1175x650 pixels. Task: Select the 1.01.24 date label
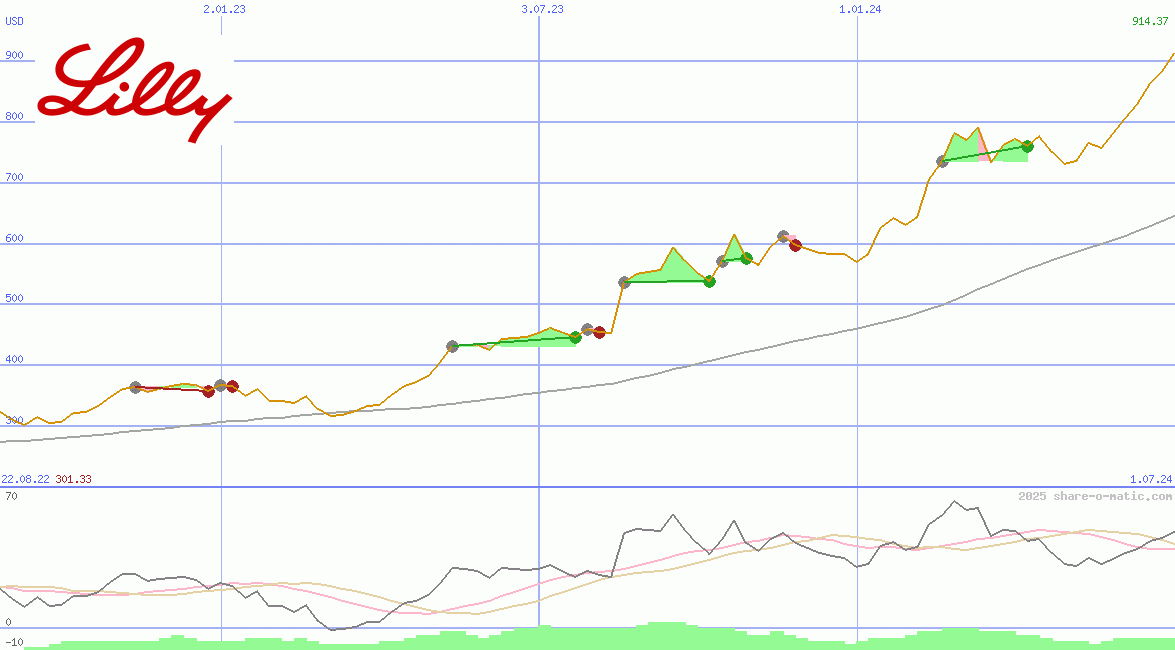pyautogui.click(x=860, y=9)
